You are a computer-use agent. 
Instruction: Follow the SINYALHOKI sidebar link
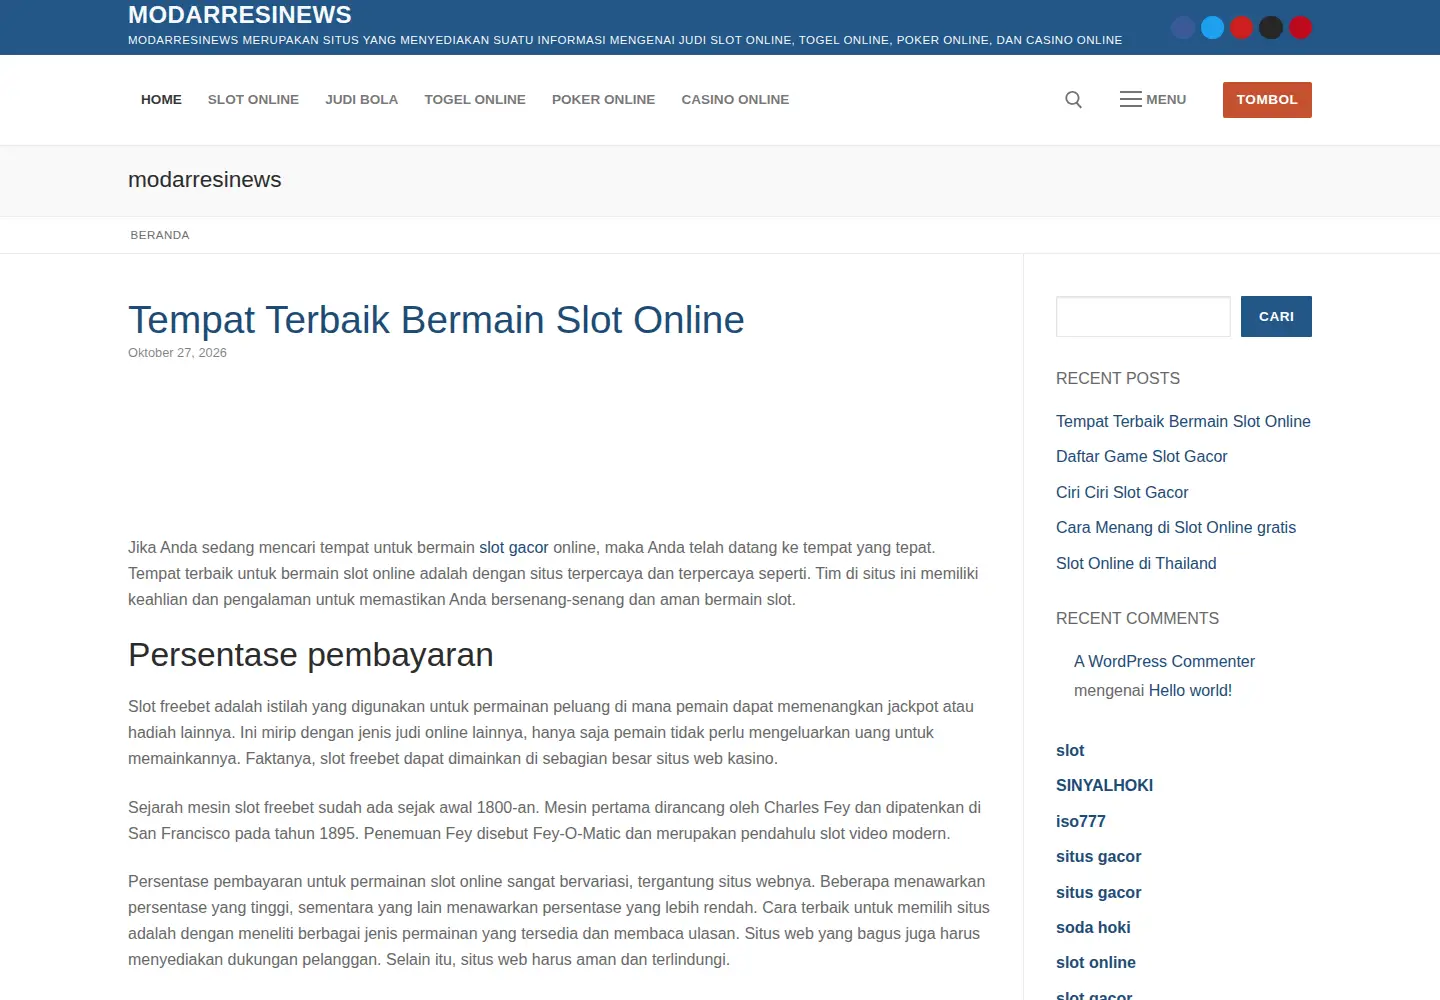(1104, 786)
